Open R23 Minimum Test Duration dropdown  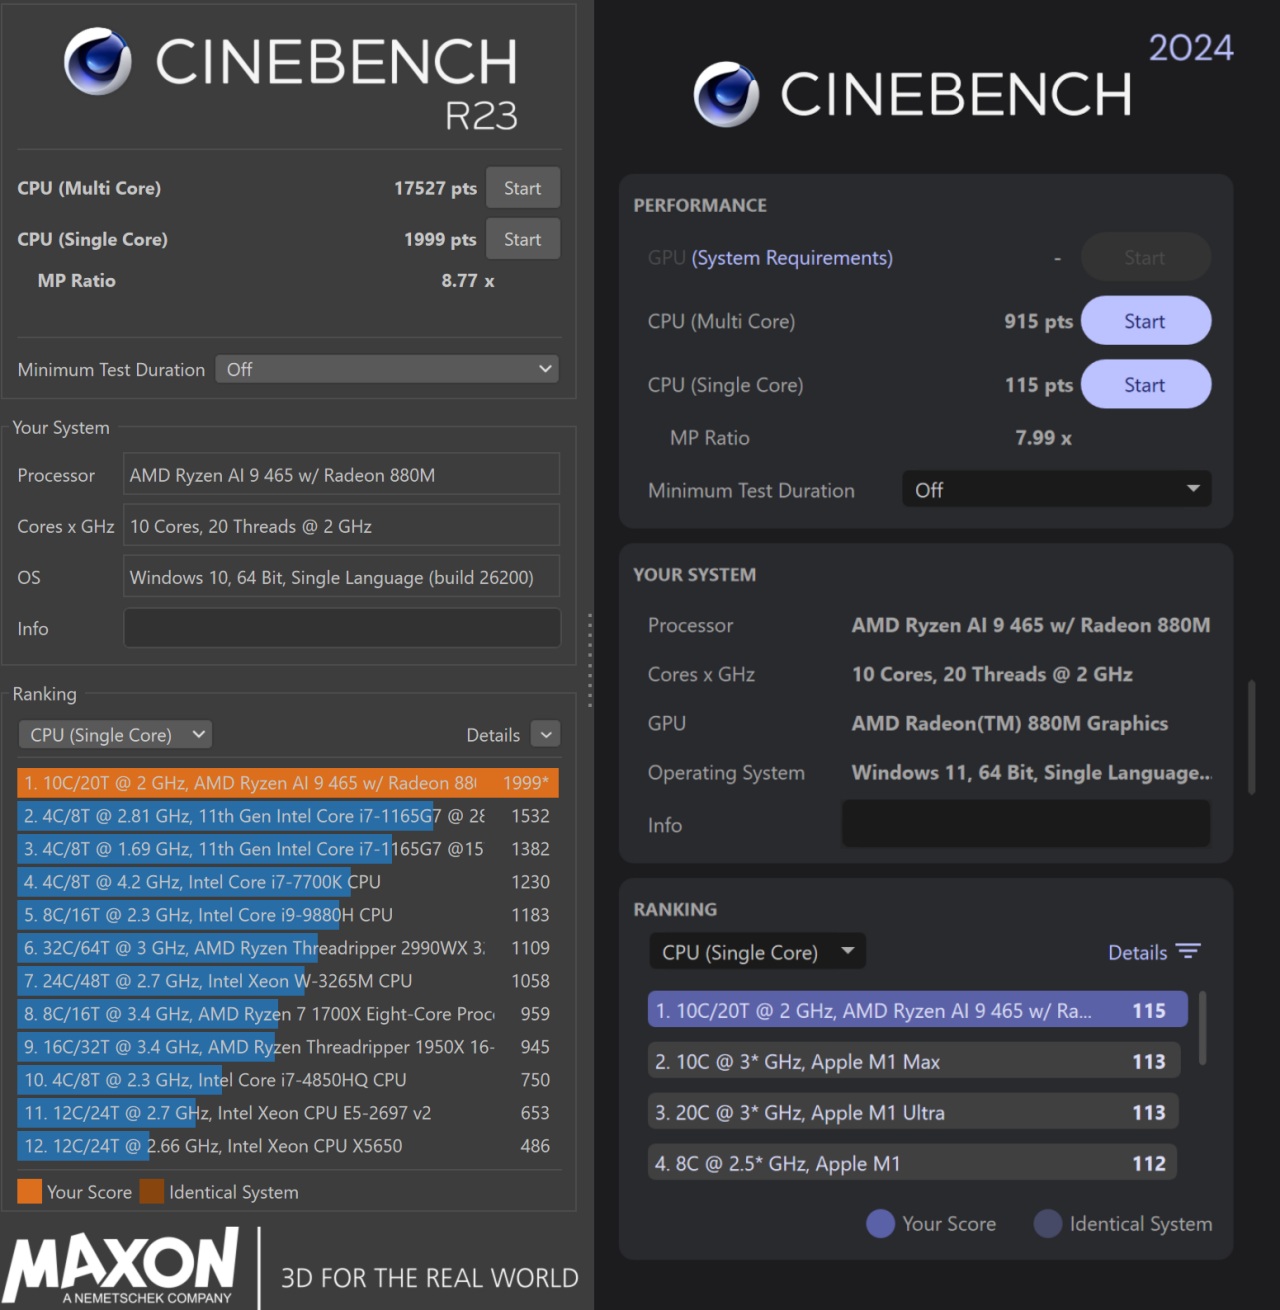point(387,369)
